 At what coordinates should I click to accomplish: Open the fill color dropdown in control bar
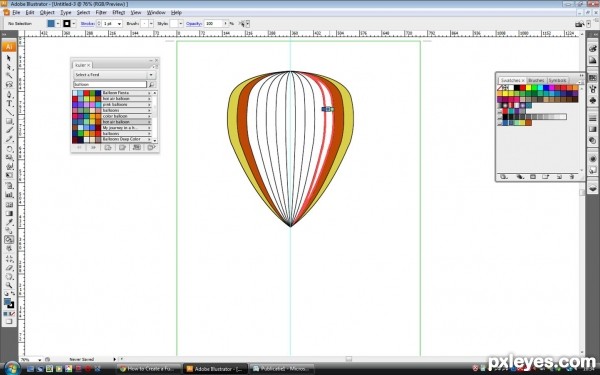pyautogui.click(x=58, y=24)
